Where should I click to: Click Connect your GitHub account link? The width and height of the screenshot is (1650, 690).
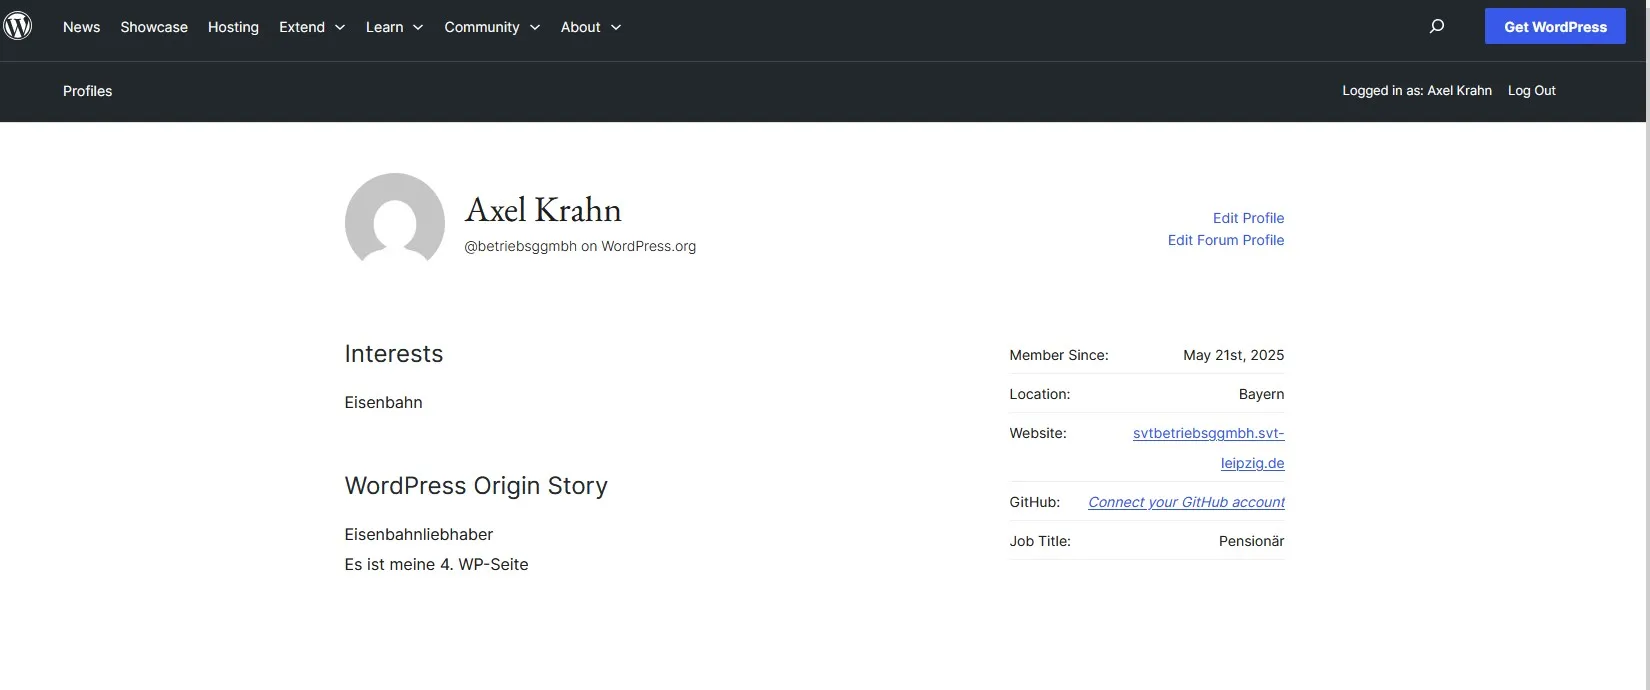tap(1186, 502)
